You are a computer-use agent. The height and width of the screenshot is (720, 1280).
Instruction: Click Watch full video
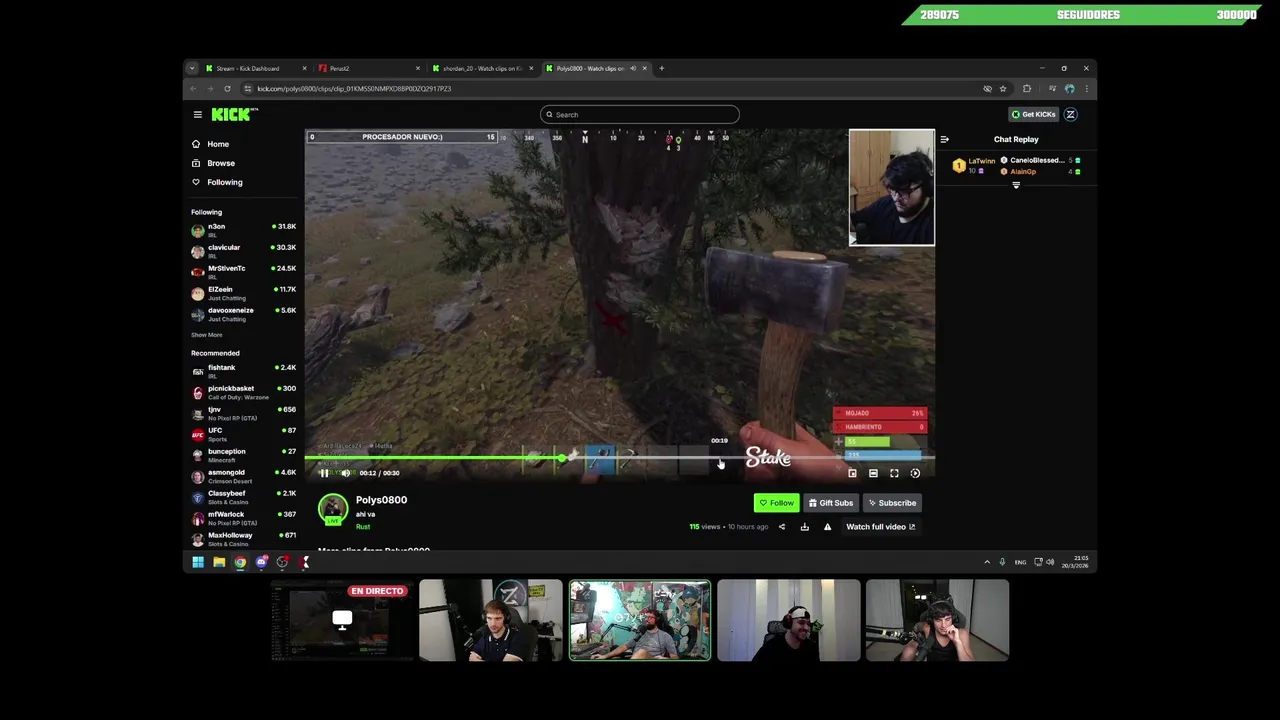[x=880, y=527]
